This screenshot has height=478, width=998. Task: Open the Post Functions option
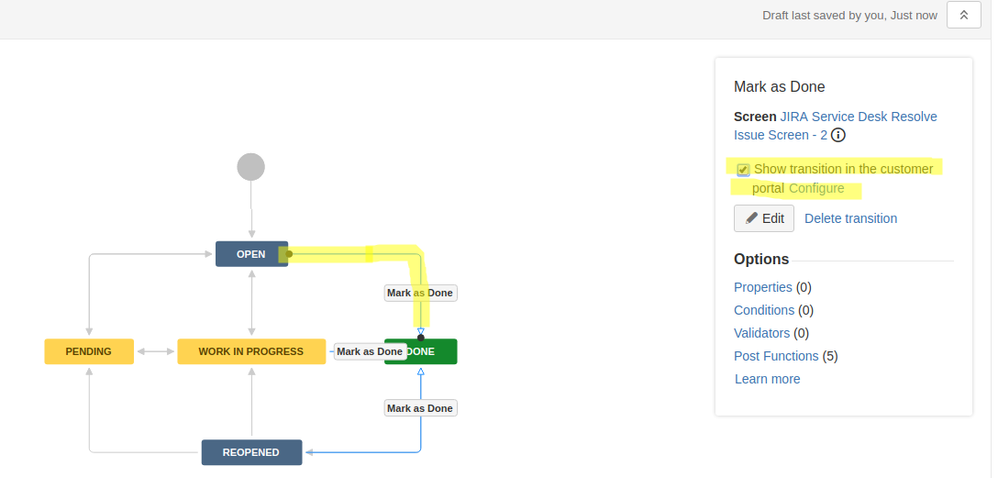[776, 356]
